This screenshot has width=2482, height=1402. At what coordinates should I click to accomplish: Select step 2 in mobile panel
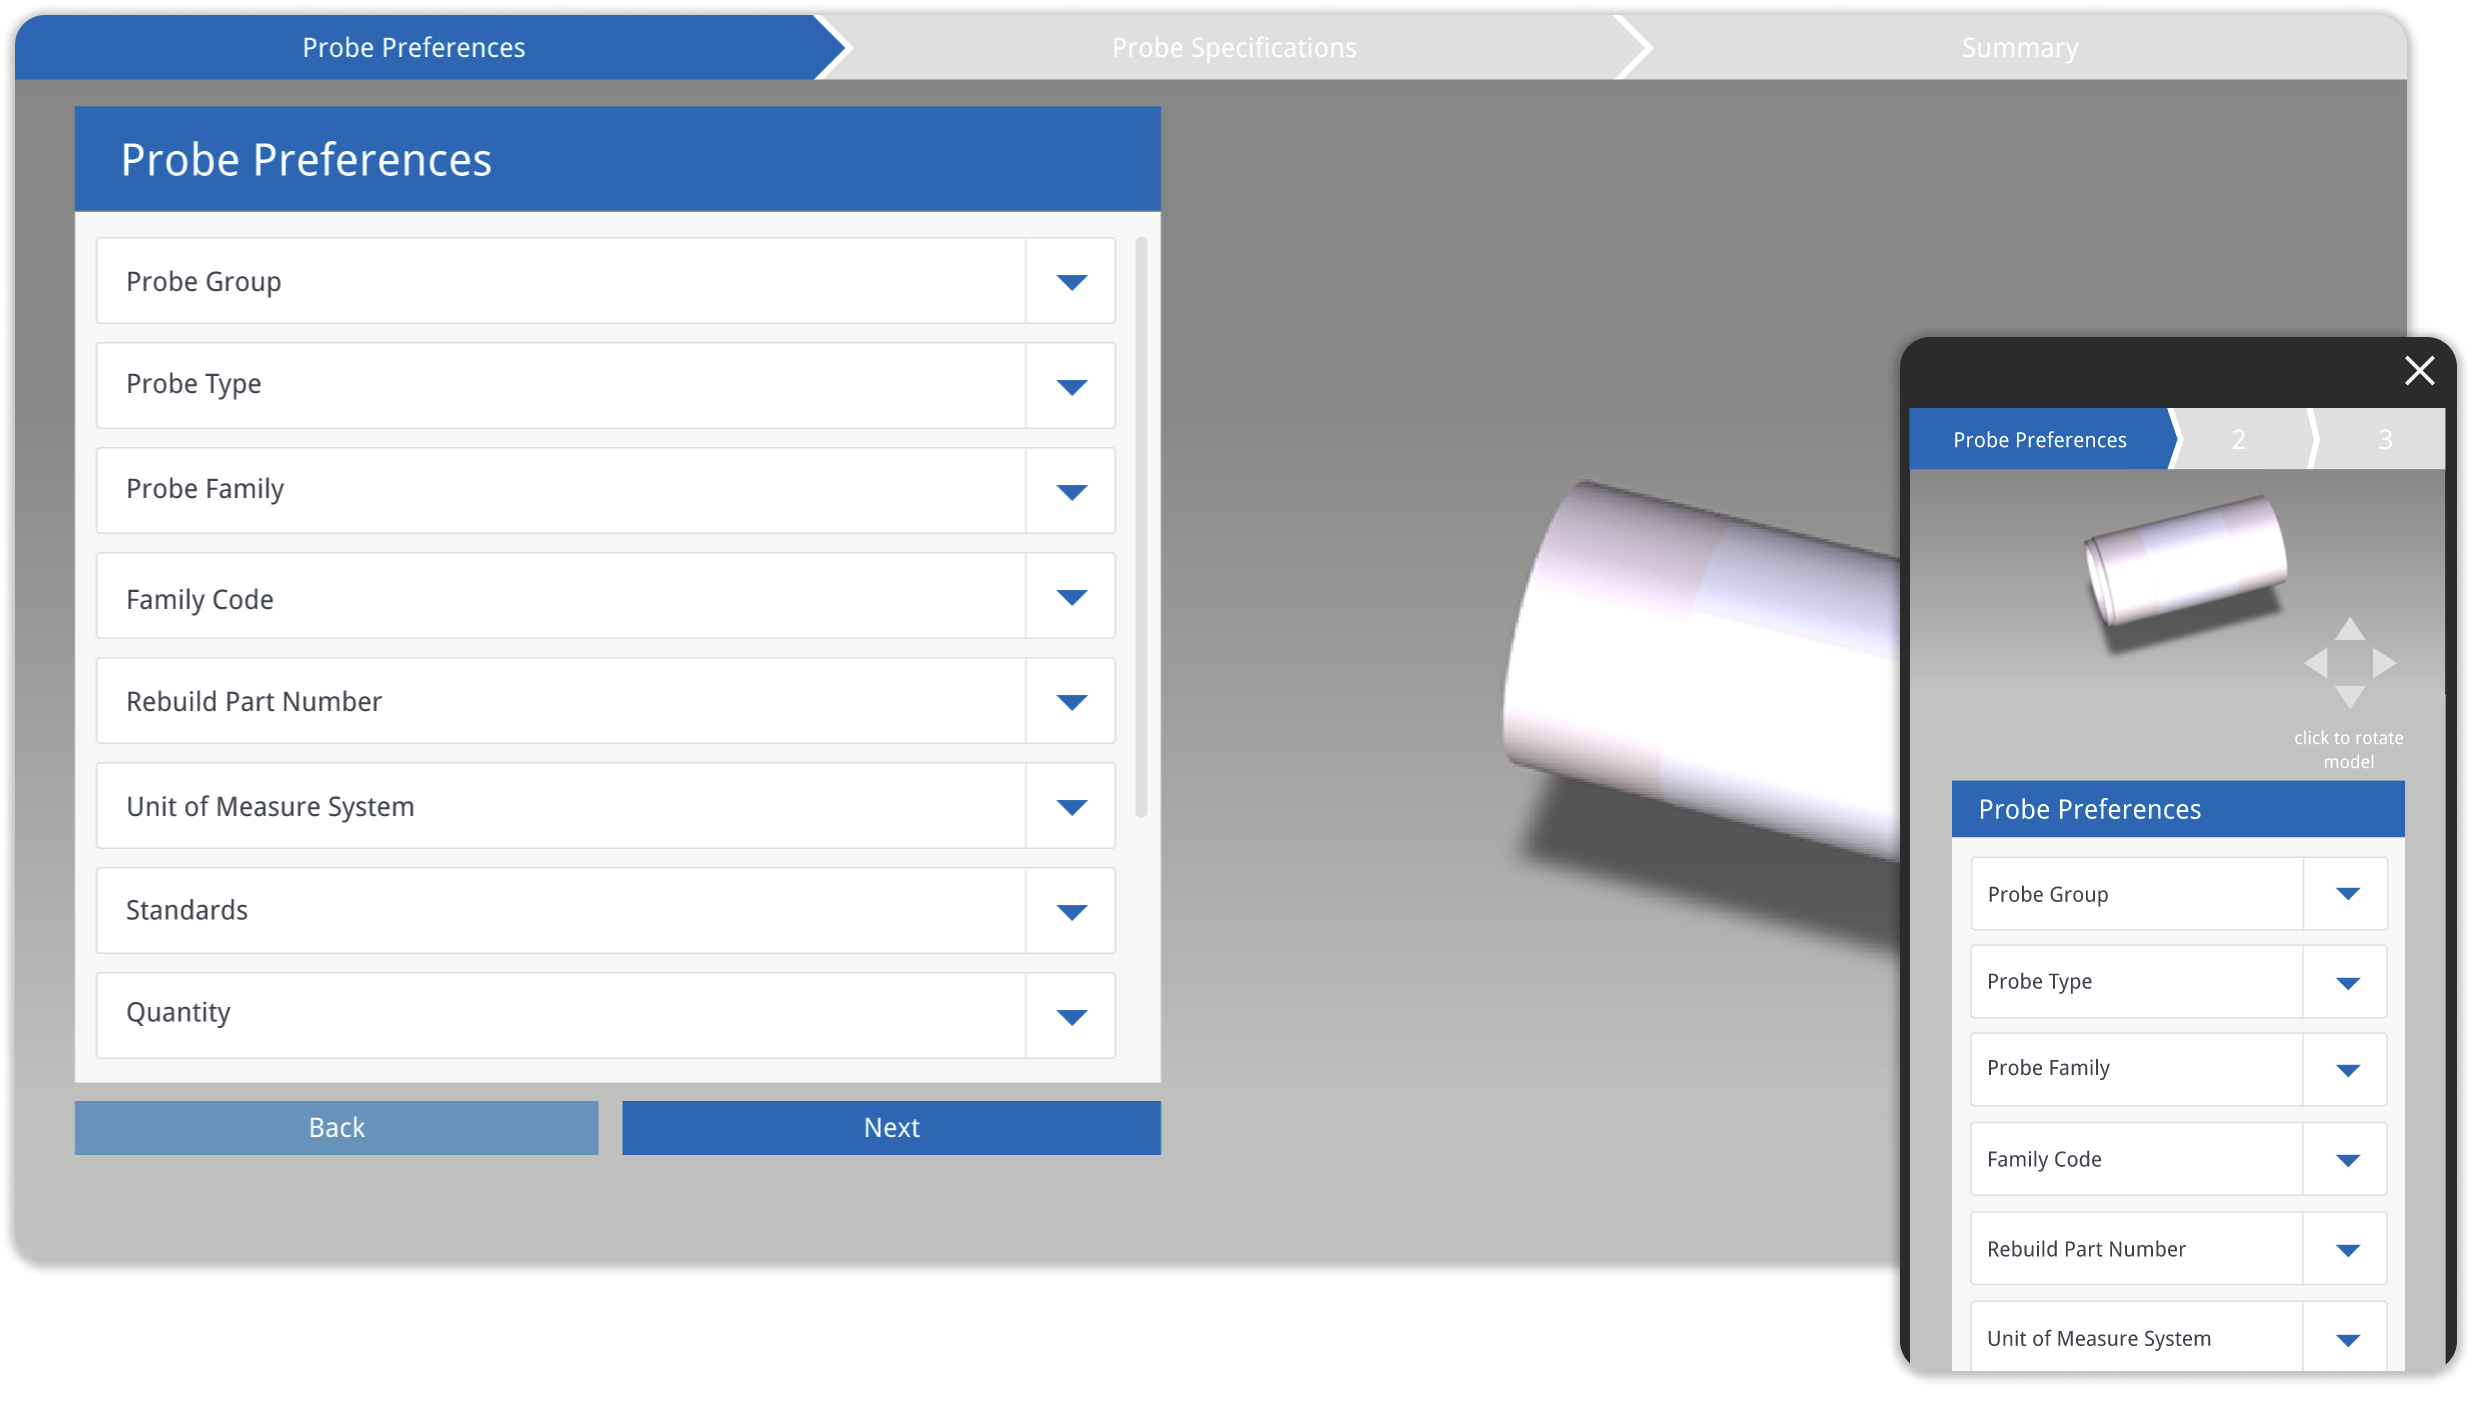(2239, 439)
